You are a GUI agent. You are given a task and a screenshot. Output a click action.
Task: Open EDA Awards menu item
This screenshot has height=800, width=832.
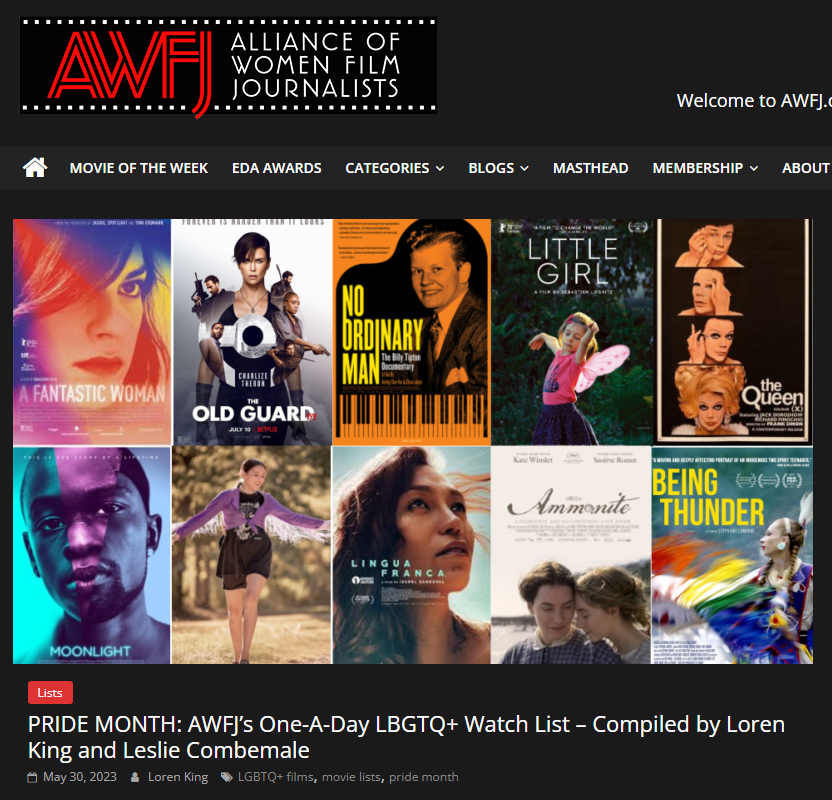point(276,168)
